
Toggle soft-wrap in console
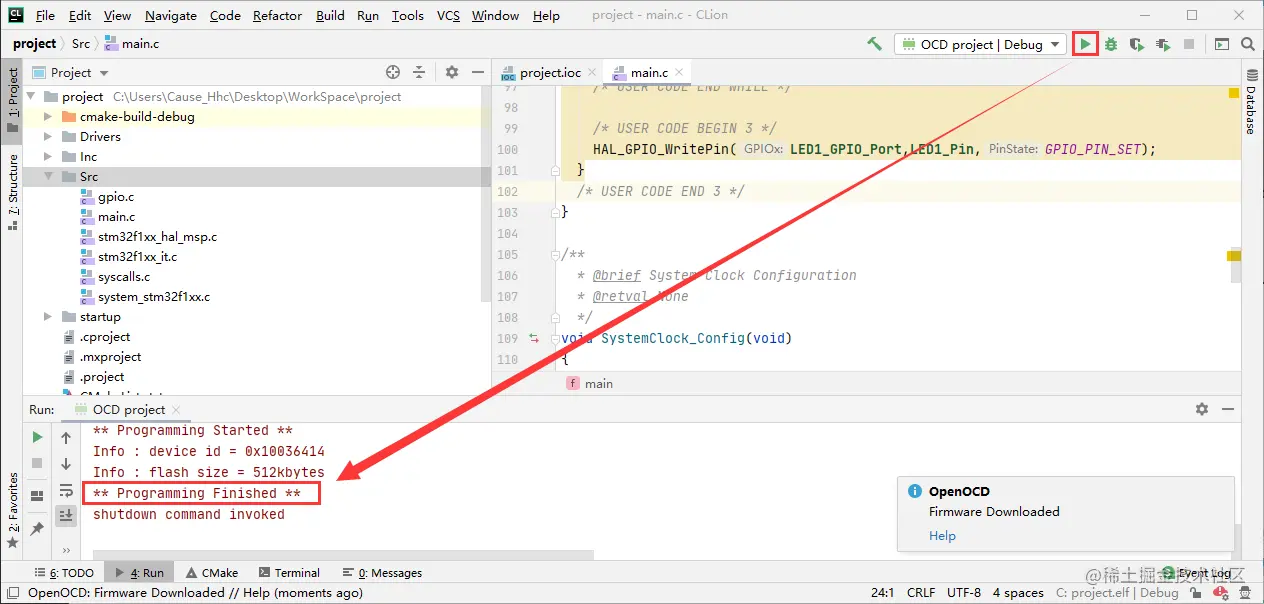pyautogui.click(x=66, y=490)
